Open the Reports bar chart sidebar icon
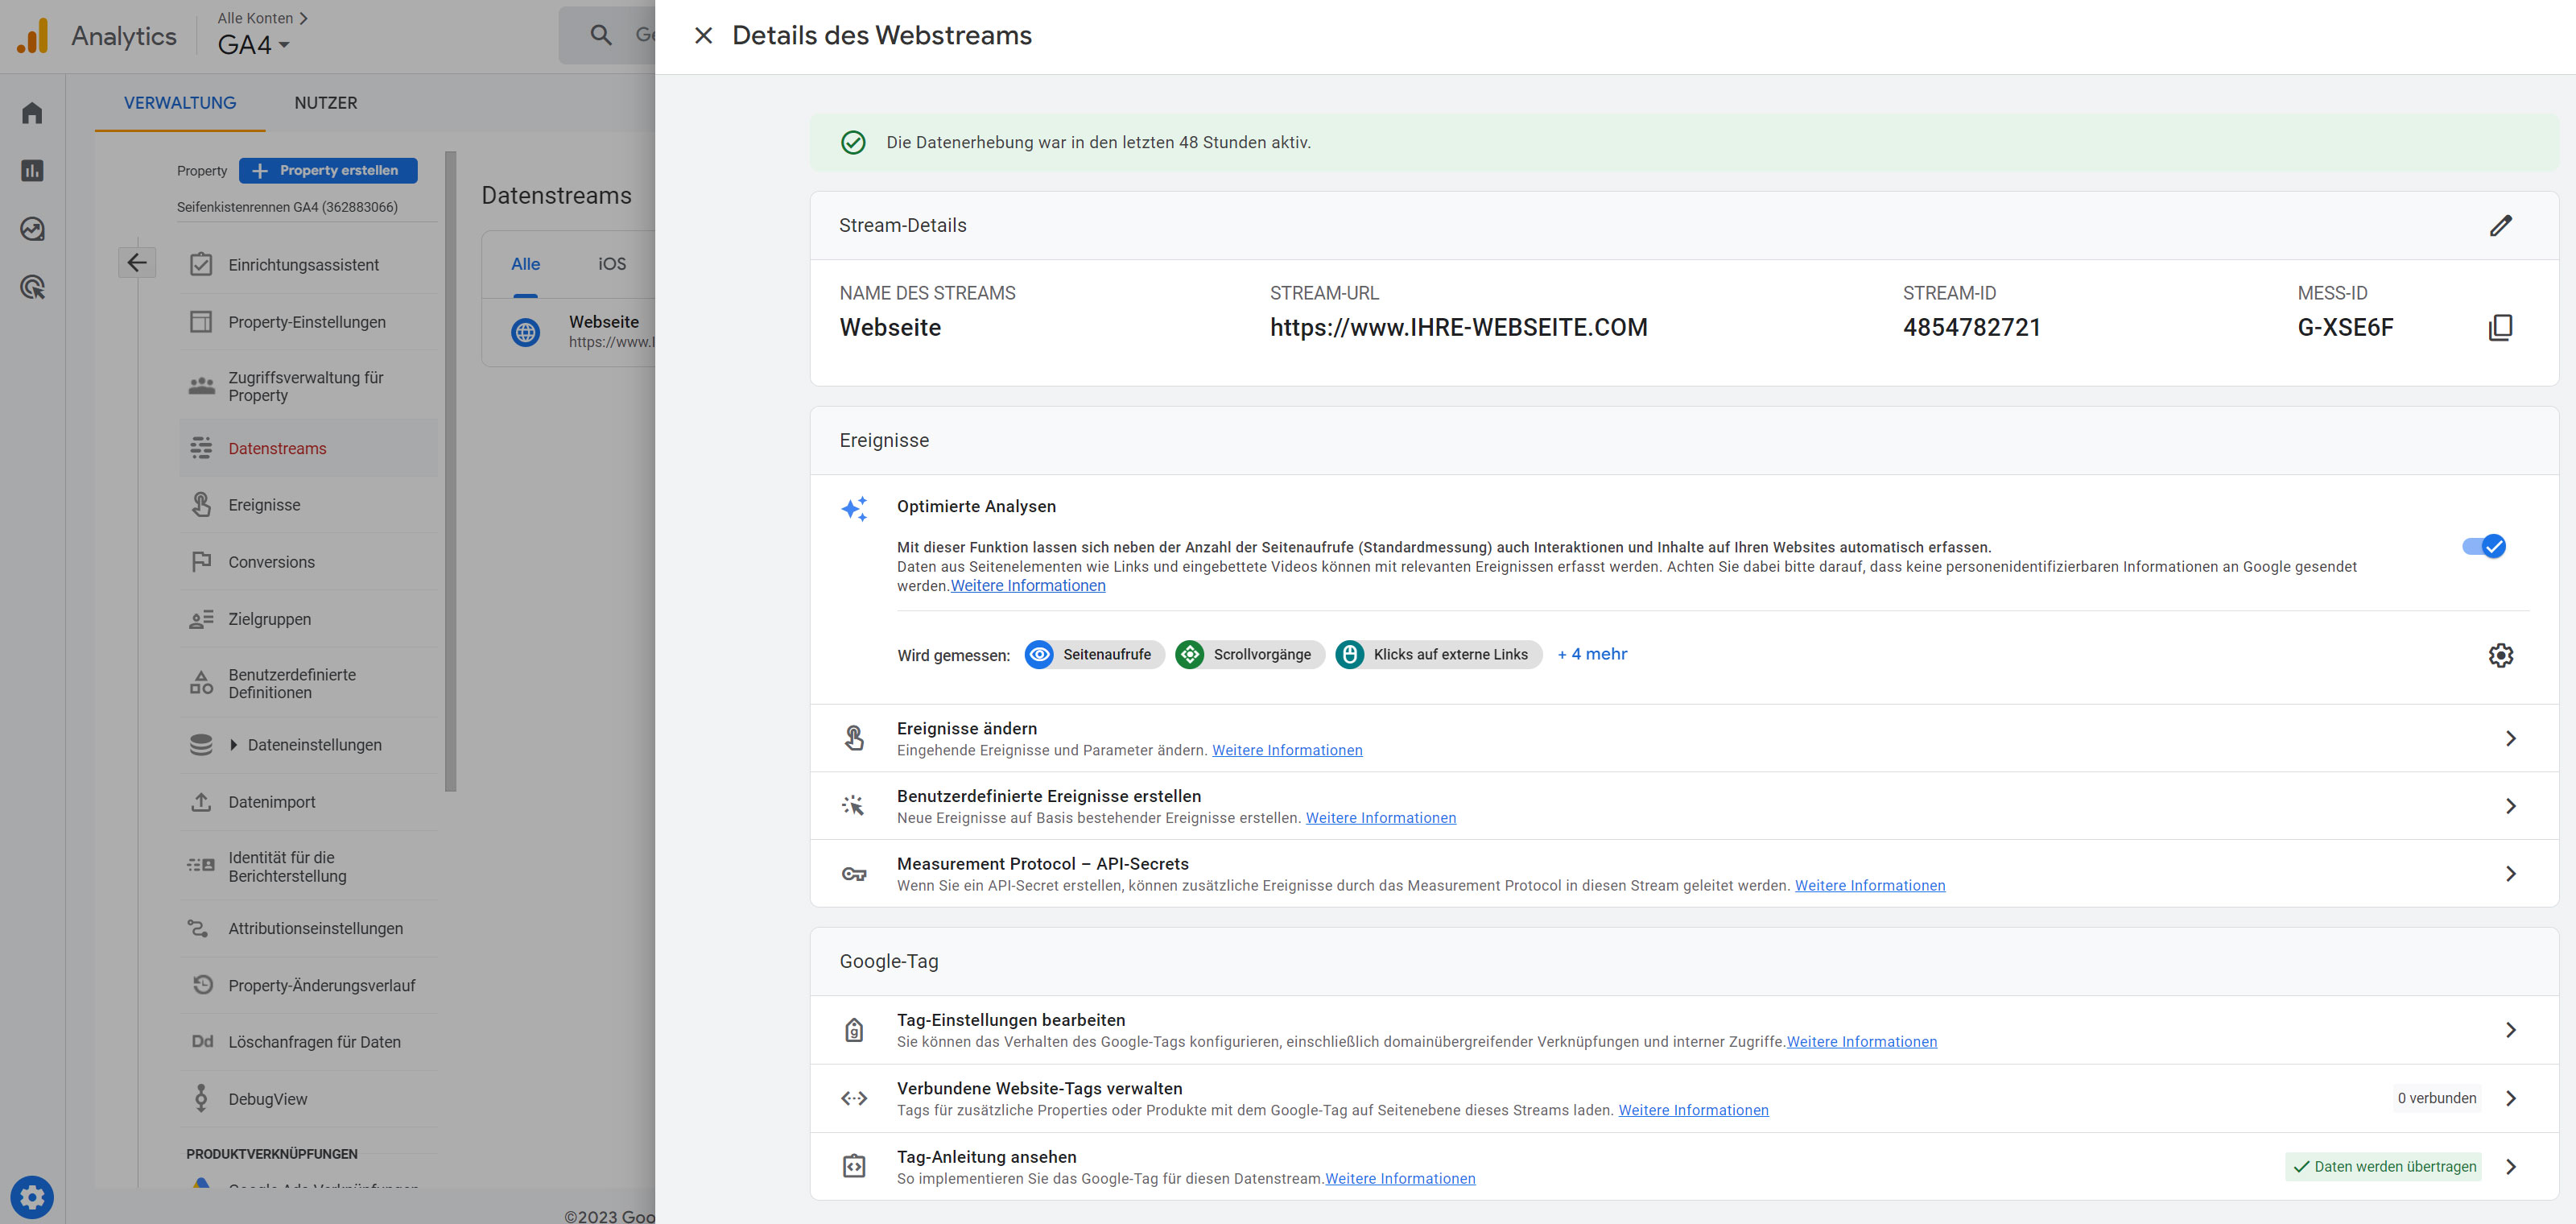 [x=32, y=171]
